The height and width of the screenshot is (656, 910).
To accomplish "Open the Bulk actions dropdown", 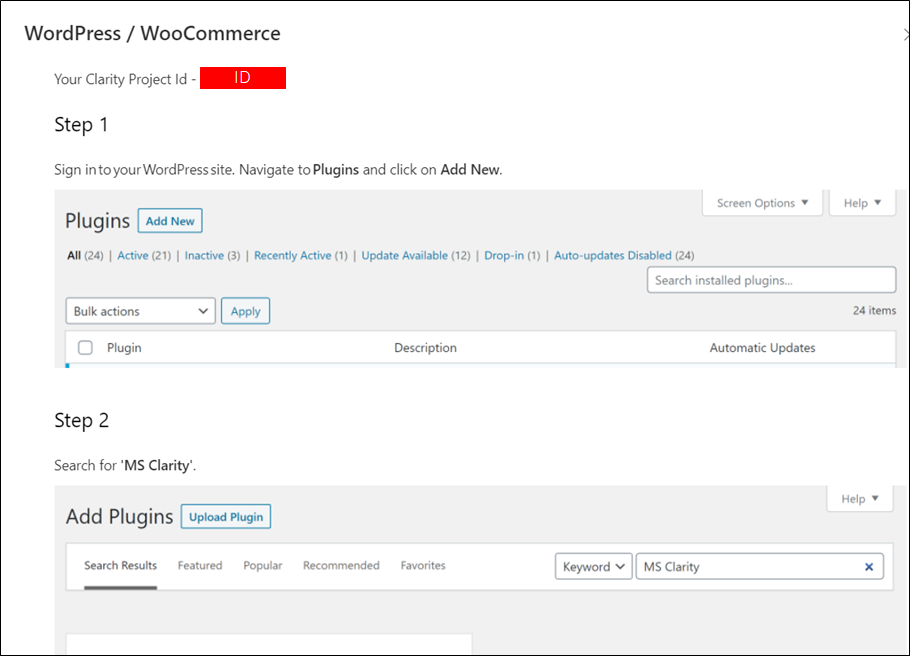I will tap(140, 311).
